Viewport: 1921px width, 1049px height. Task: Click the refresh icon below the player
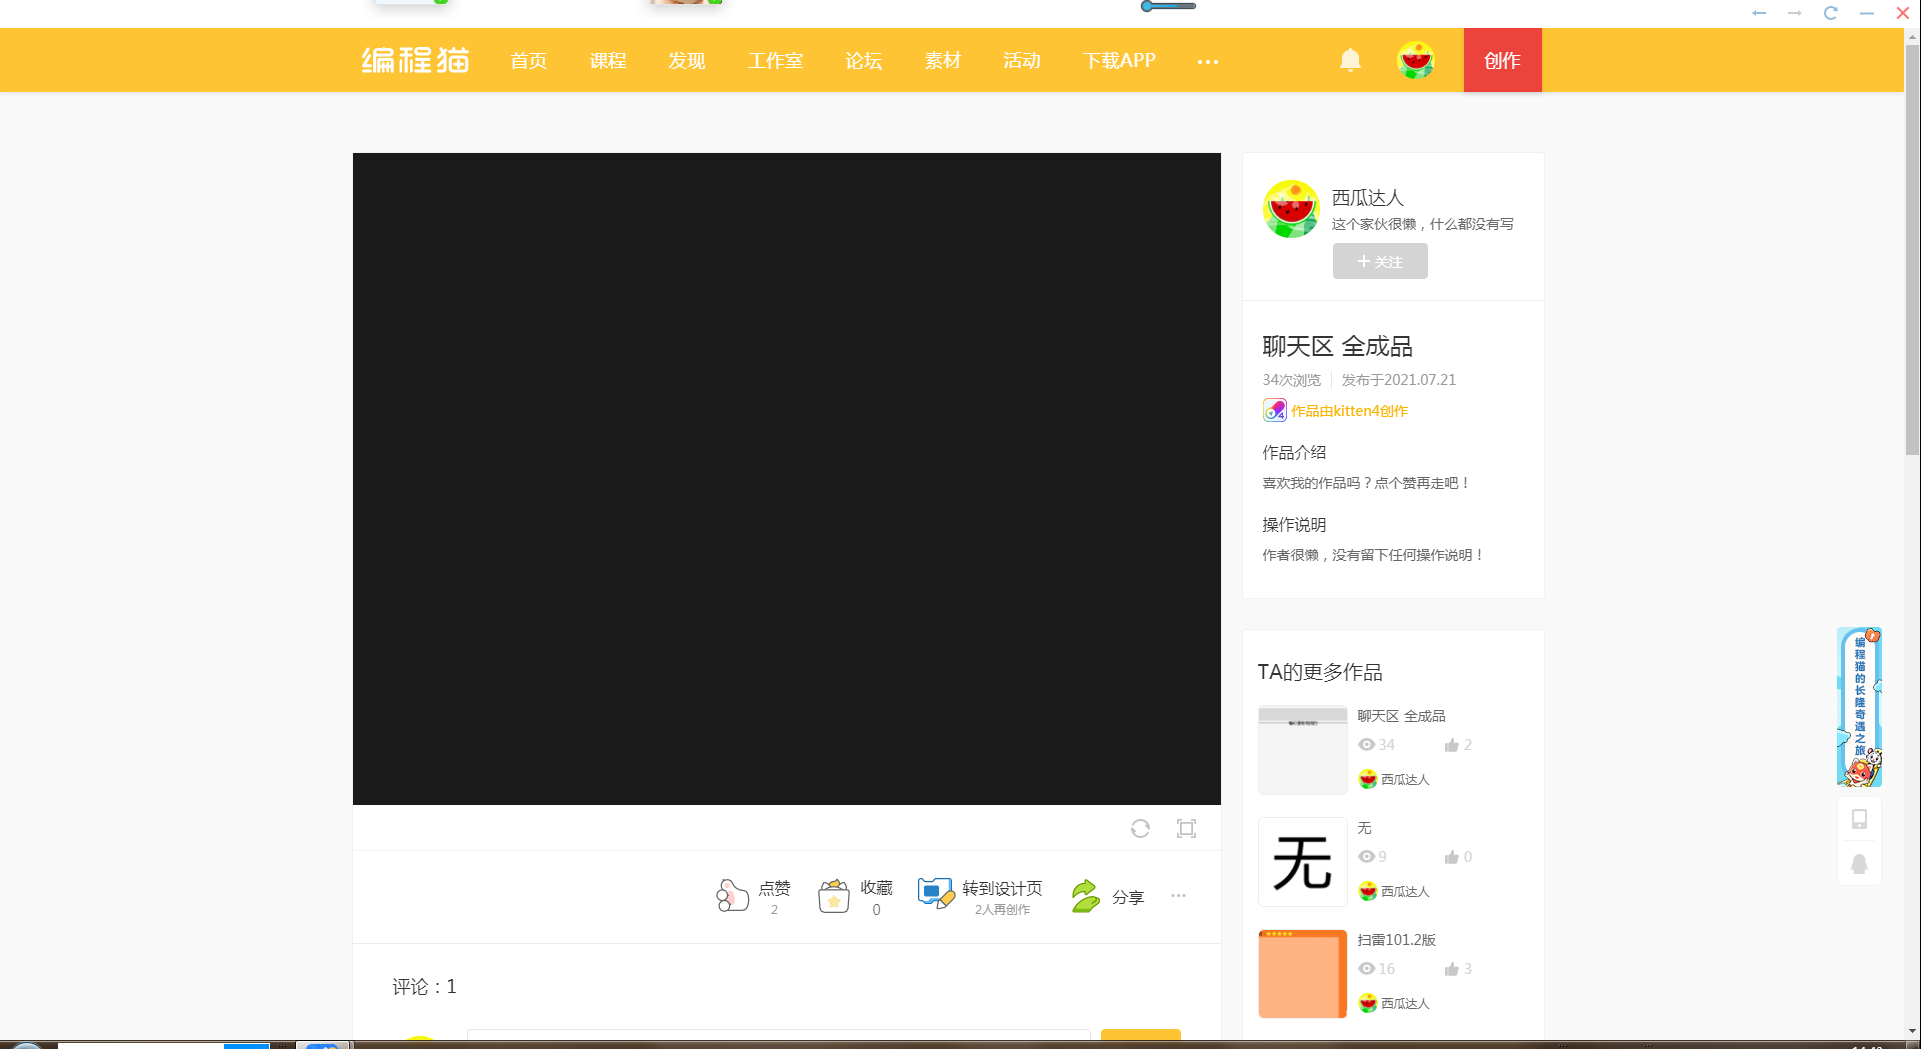(1140, 828)
